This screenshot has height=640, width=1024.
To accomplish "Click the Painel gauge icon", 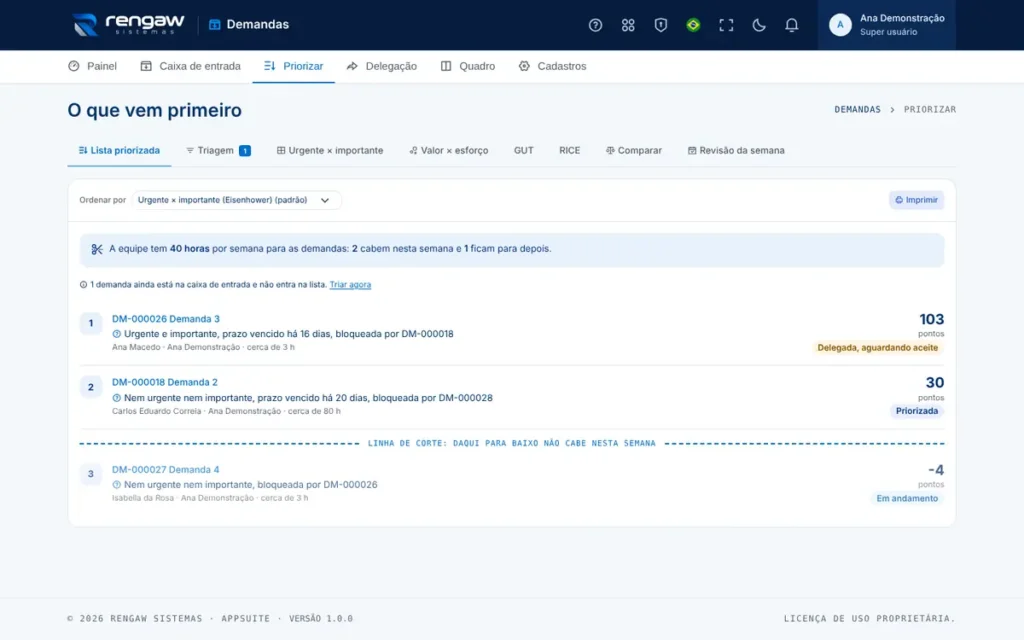I will pyautogui.click(x=74, y=66).
